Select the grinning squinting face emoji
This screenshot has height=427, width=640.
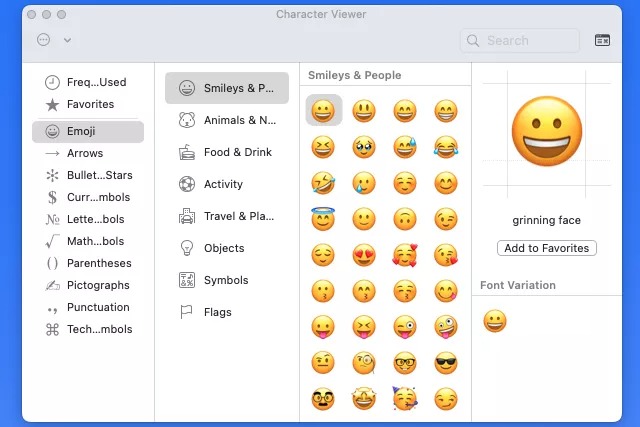pyautogui.click(x=323, y=147)
